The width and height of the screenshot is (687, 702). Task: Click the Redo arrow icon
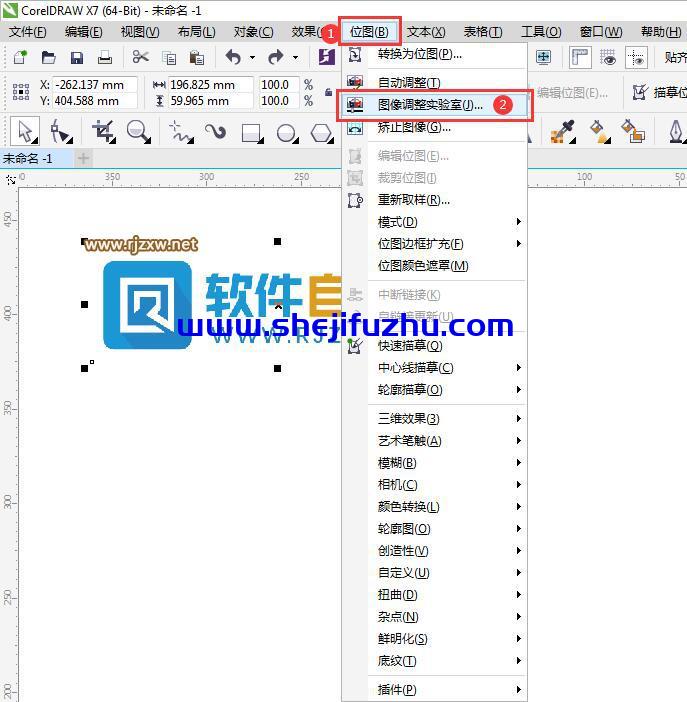[x=276, y=57]
